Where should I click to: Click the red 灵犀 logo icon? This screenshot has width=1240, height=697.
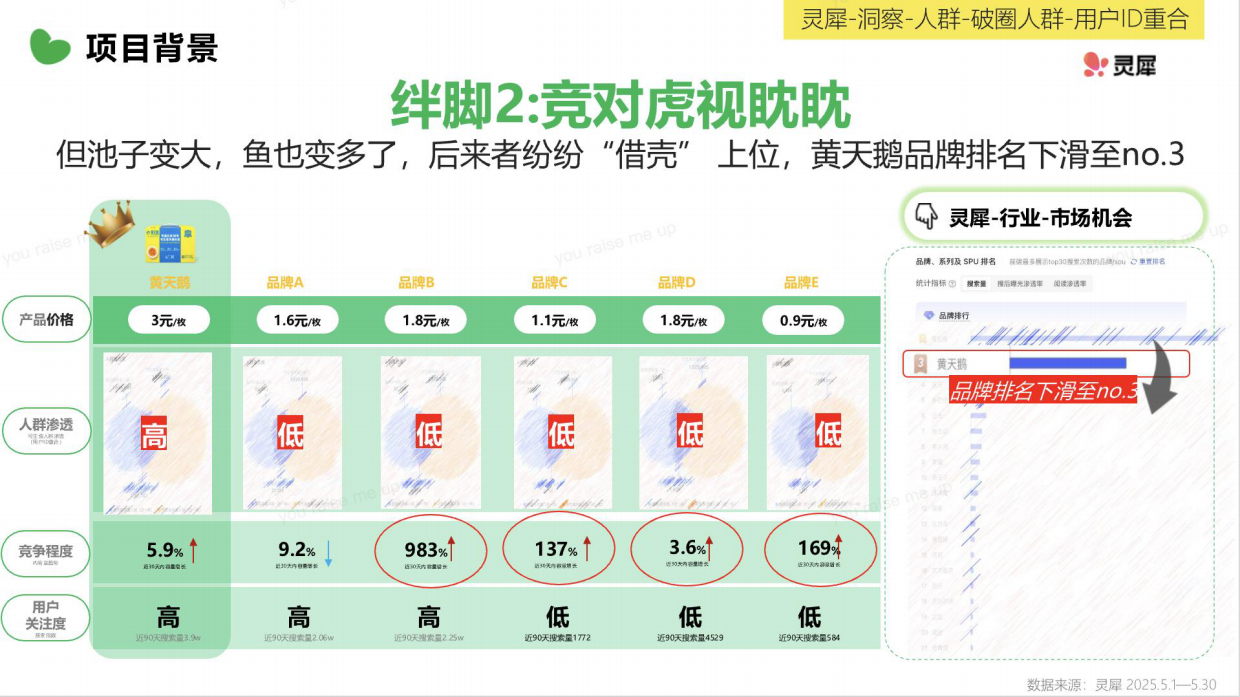[x=1097, y=65]
